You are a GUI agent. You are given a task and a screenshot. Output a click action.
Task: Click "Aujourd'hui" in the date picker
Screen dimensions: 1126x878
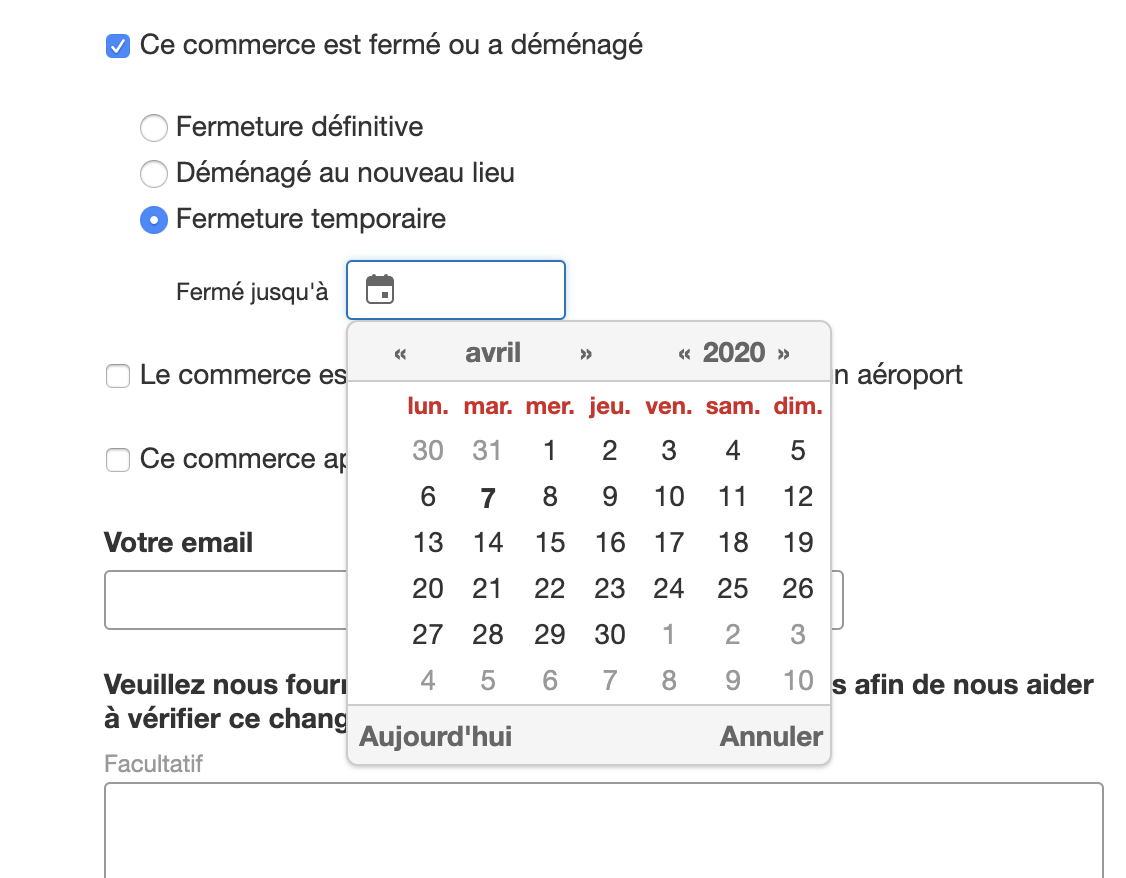pos(436,737)
